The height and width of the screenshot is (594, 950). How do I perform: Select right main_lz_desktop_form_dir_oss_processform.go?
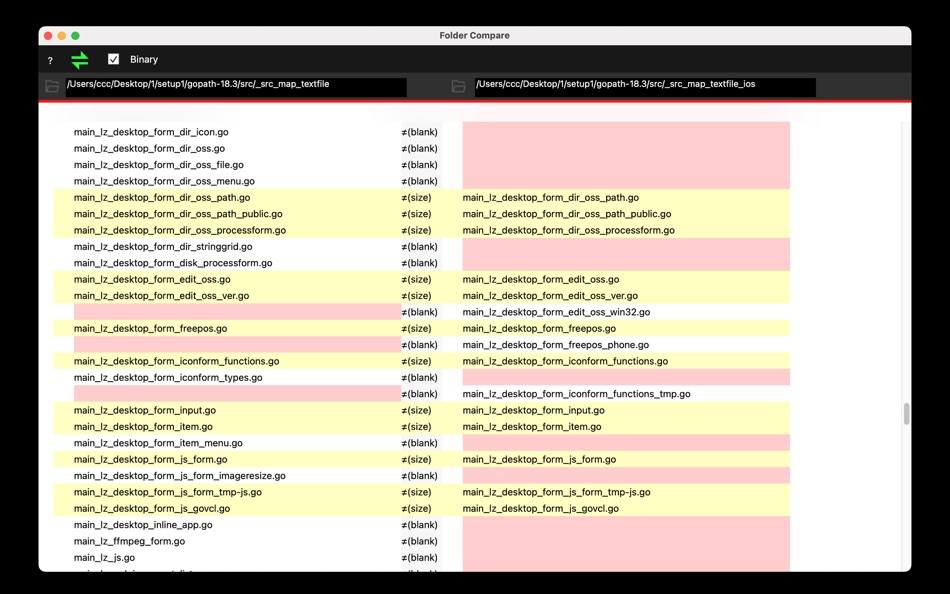point(569,230)
